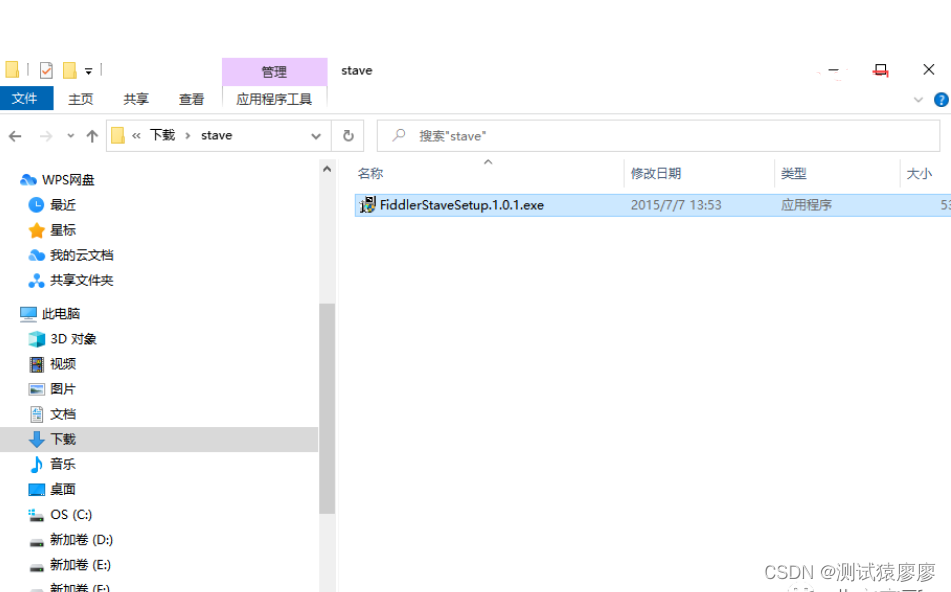951x592 pixels.
Task: Click the new folder quick-access icon
Action: point(70,70)
